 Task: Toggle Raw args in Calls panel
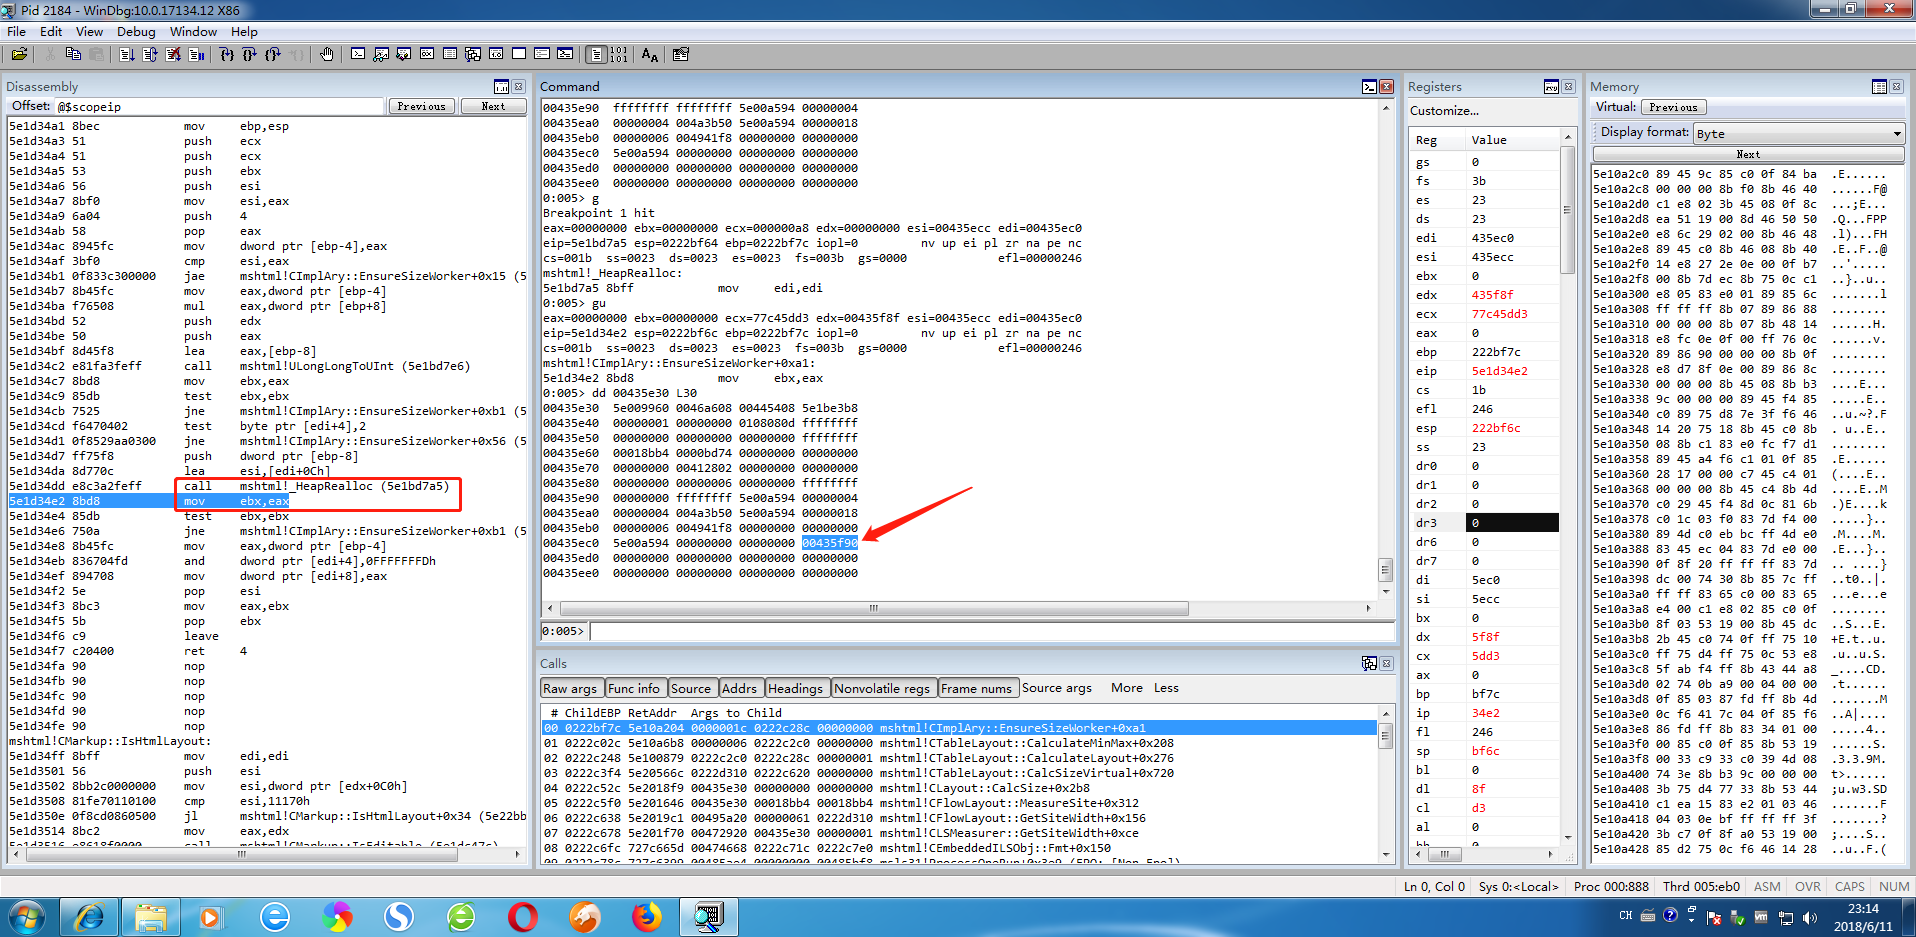point(570,688)
